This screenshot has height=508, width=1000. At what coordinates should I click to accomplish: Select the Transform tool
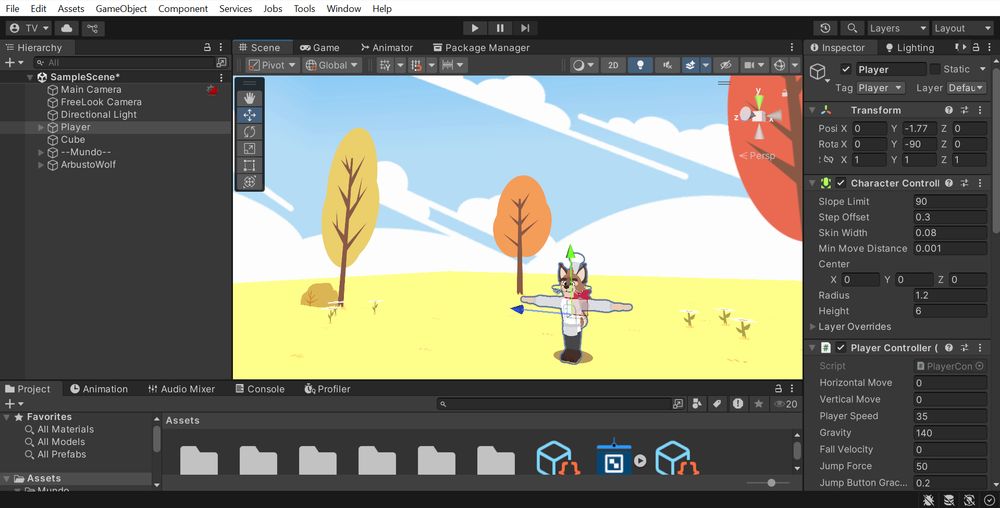point(249,182)
